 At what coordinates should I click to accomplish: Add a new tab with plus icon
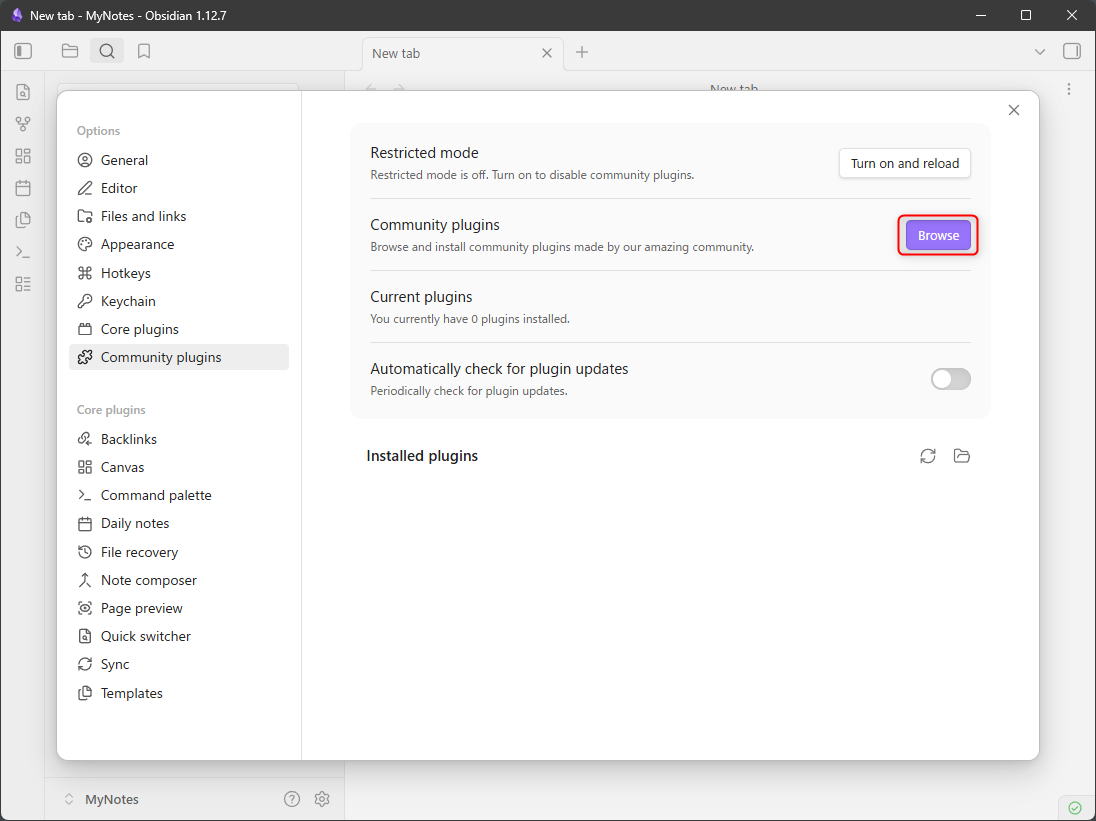tap(582, 52)
